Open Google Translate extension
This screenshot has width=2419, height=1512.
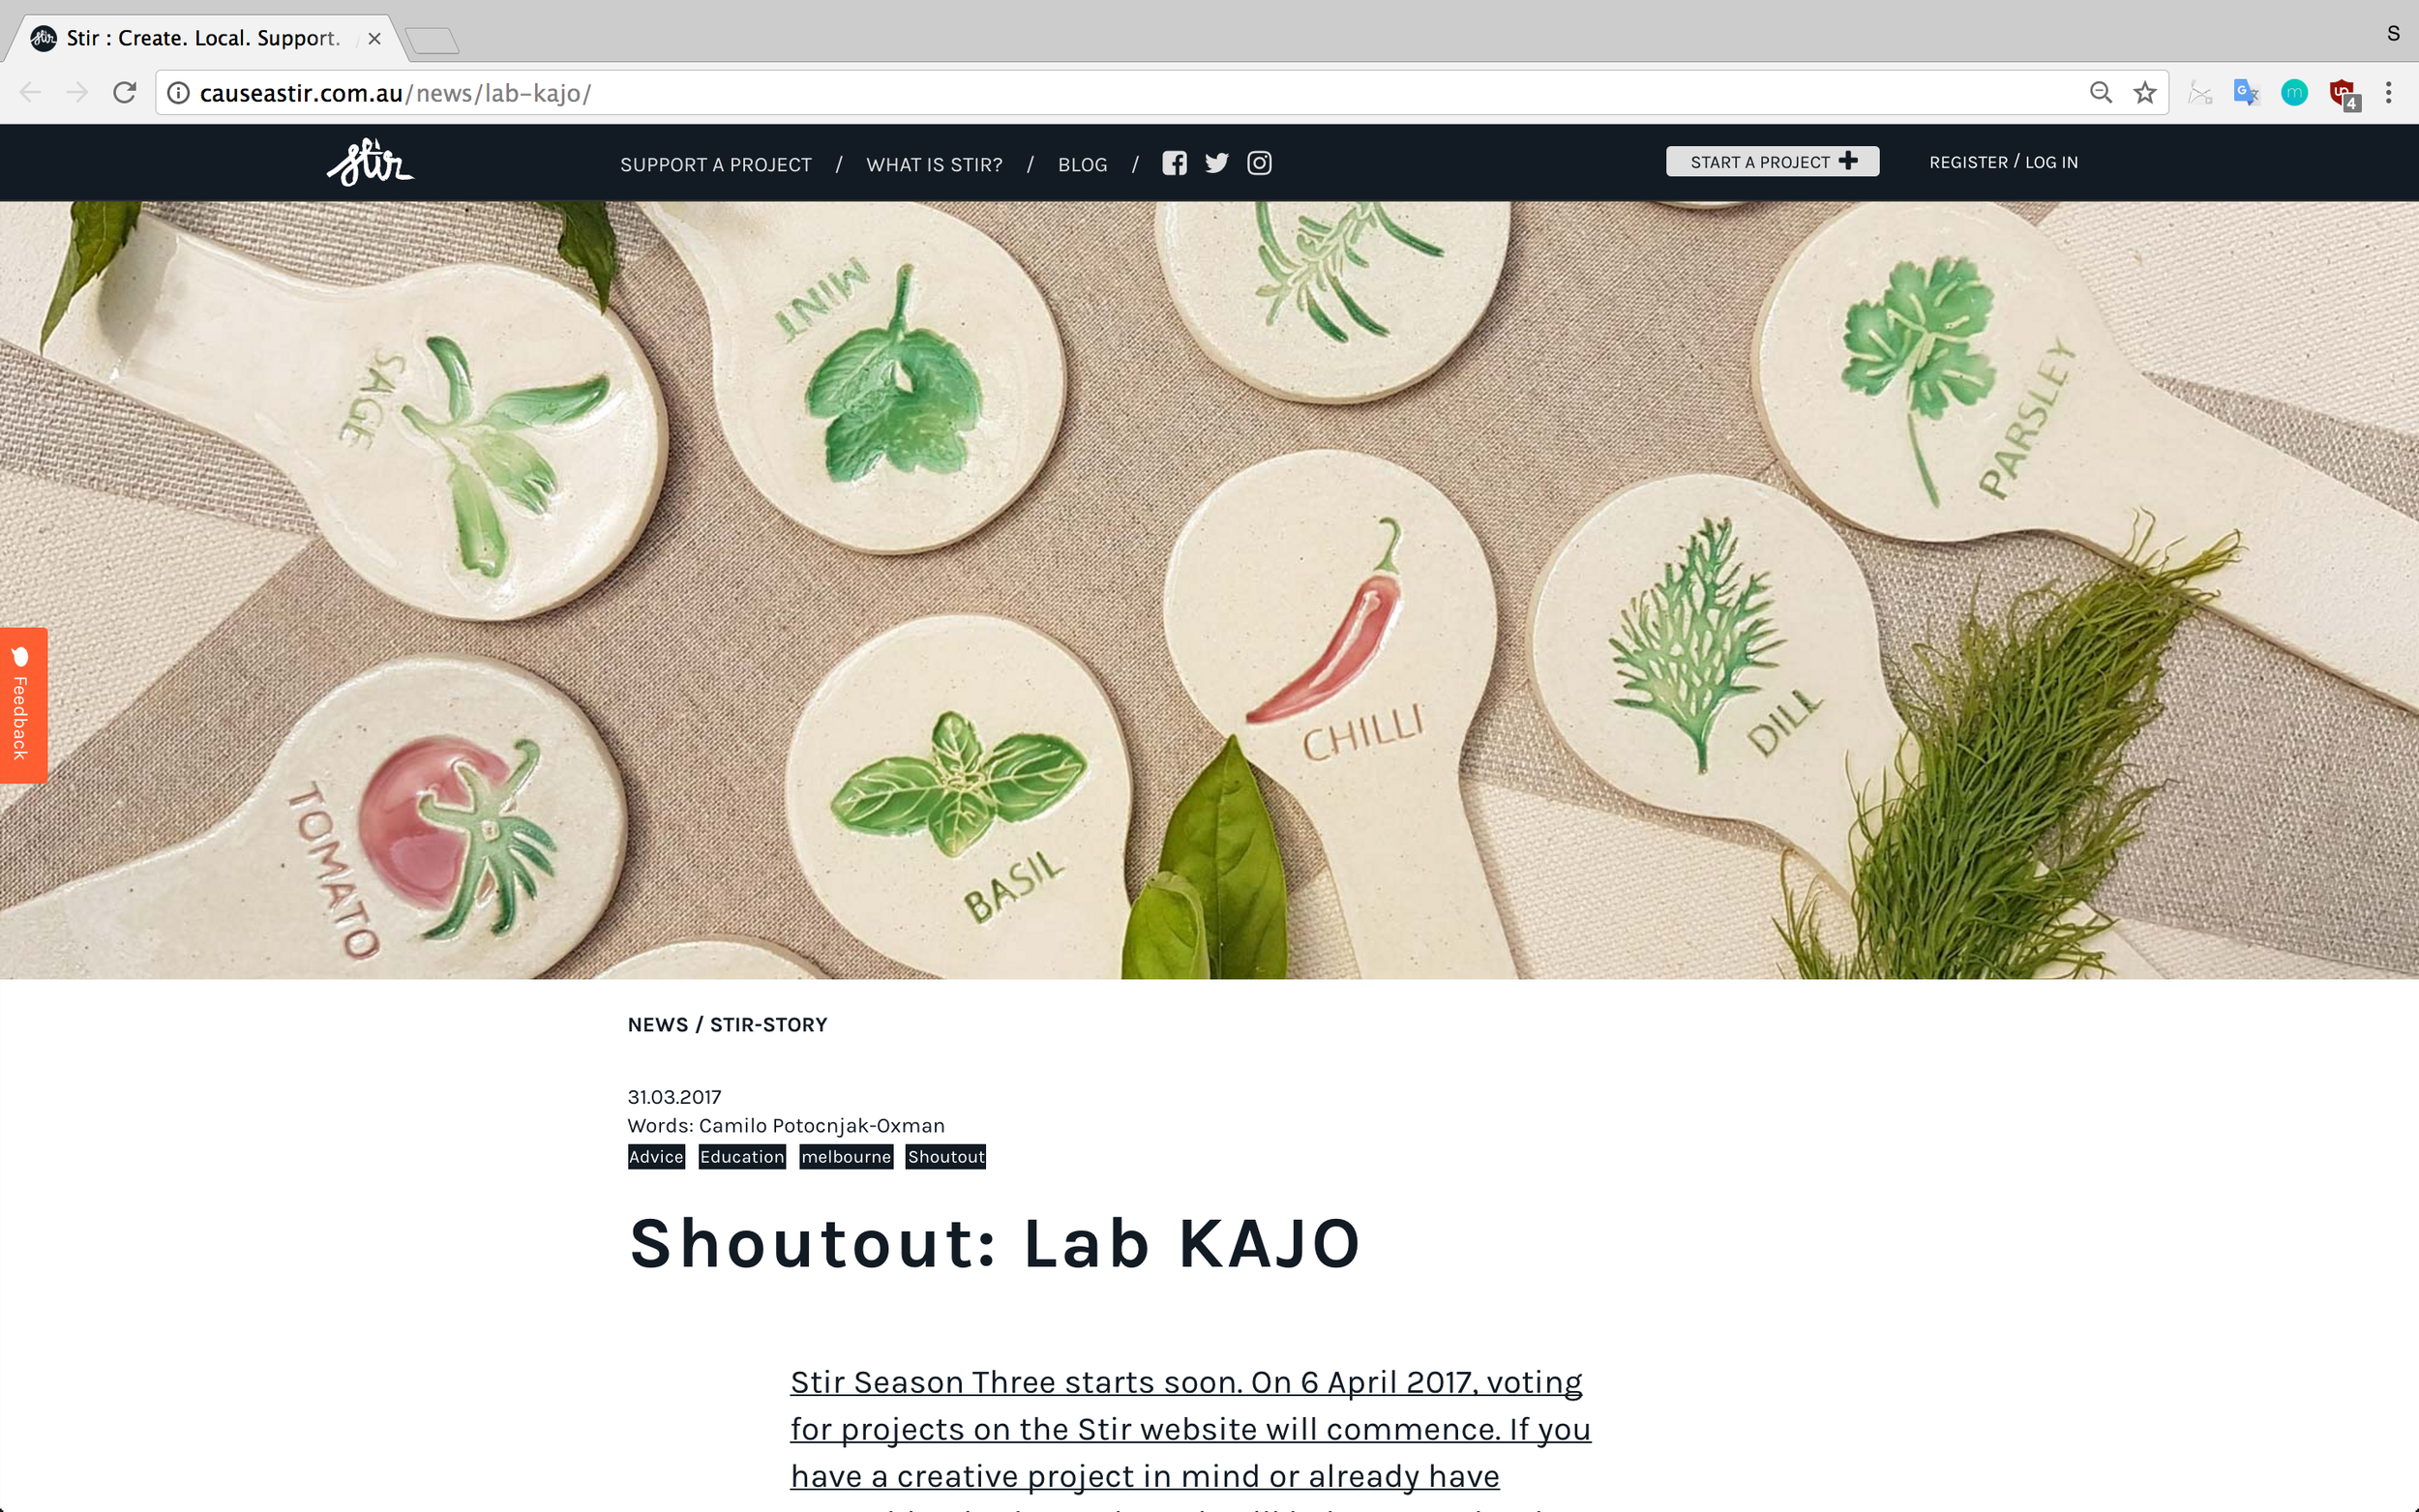pyautogui.click(x=2246, y=93)
